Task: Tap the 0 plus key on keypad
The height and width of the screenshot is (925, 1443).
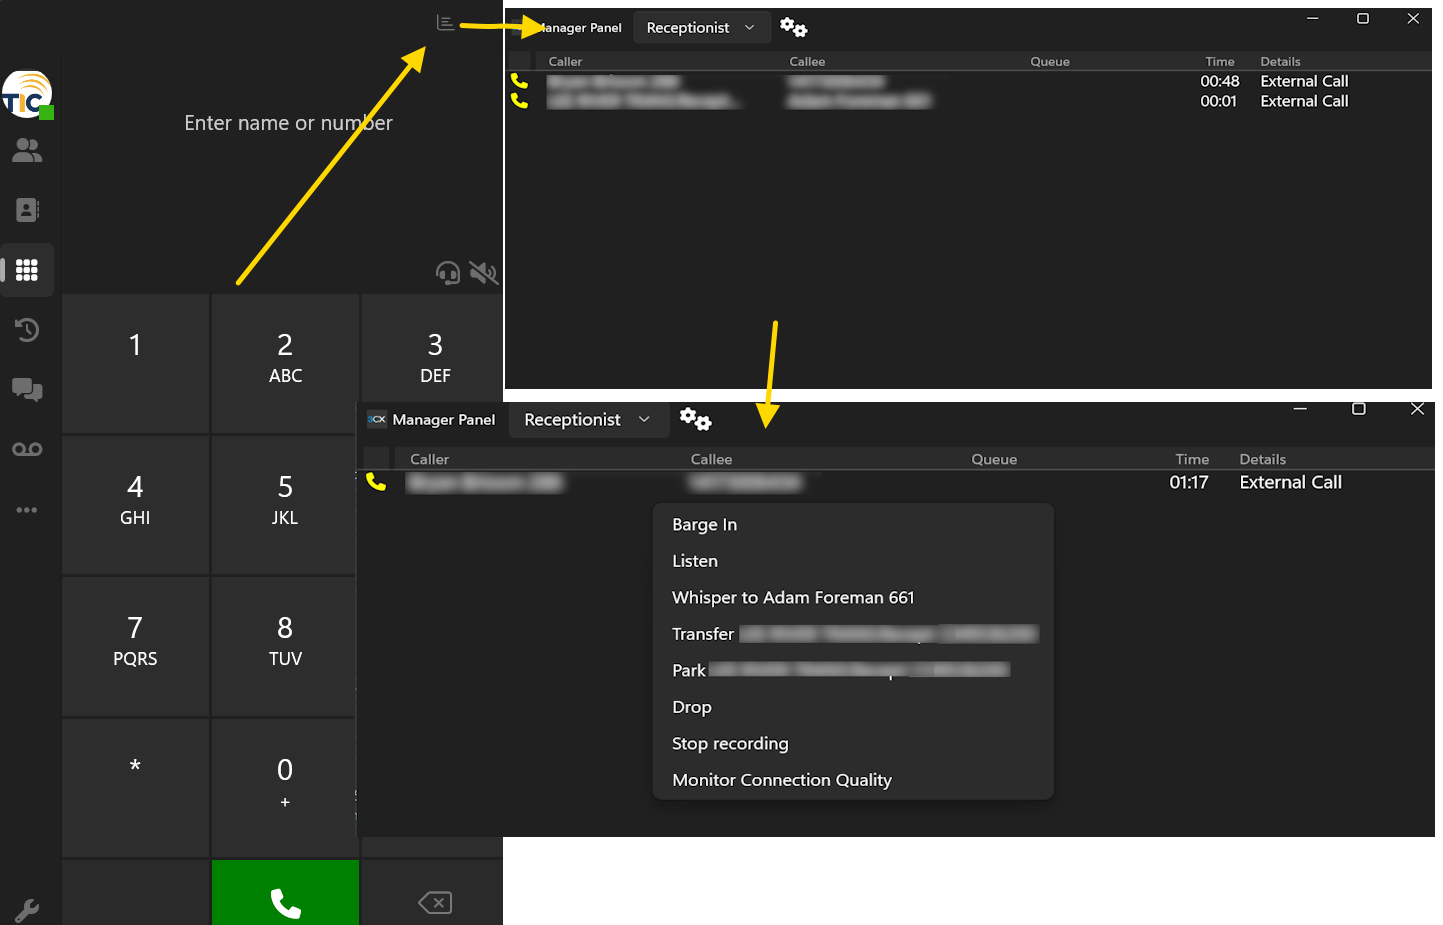Action: [284, 788]
